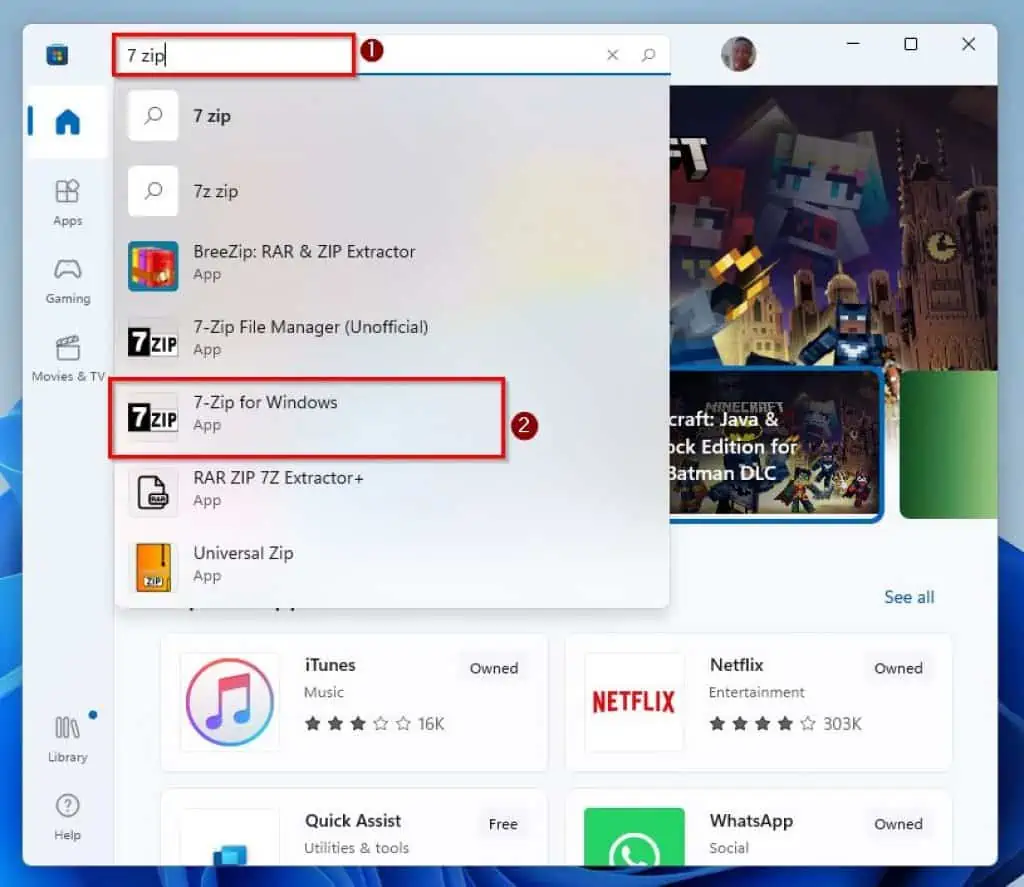Open Movies & TV section
Image resolution: width=1024 pixels, height=887 pixels.
click(x=67, y=359)
